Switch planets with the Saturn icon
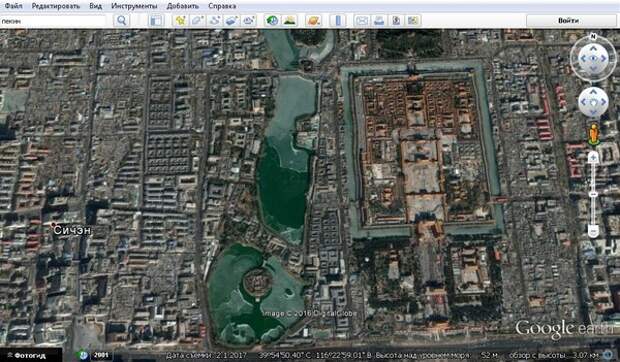The height and width of the screenshot is (362, 620). point(313,21)
